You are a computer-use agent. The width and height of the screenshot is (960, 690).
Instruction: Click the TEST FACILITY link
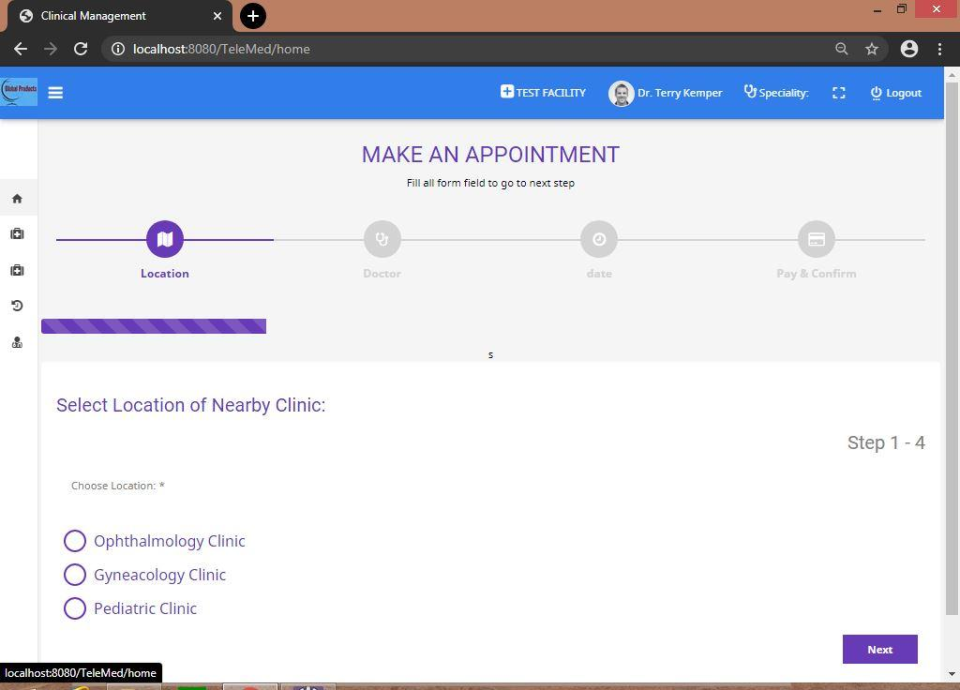pyautogui.click(x=542, y=92)
